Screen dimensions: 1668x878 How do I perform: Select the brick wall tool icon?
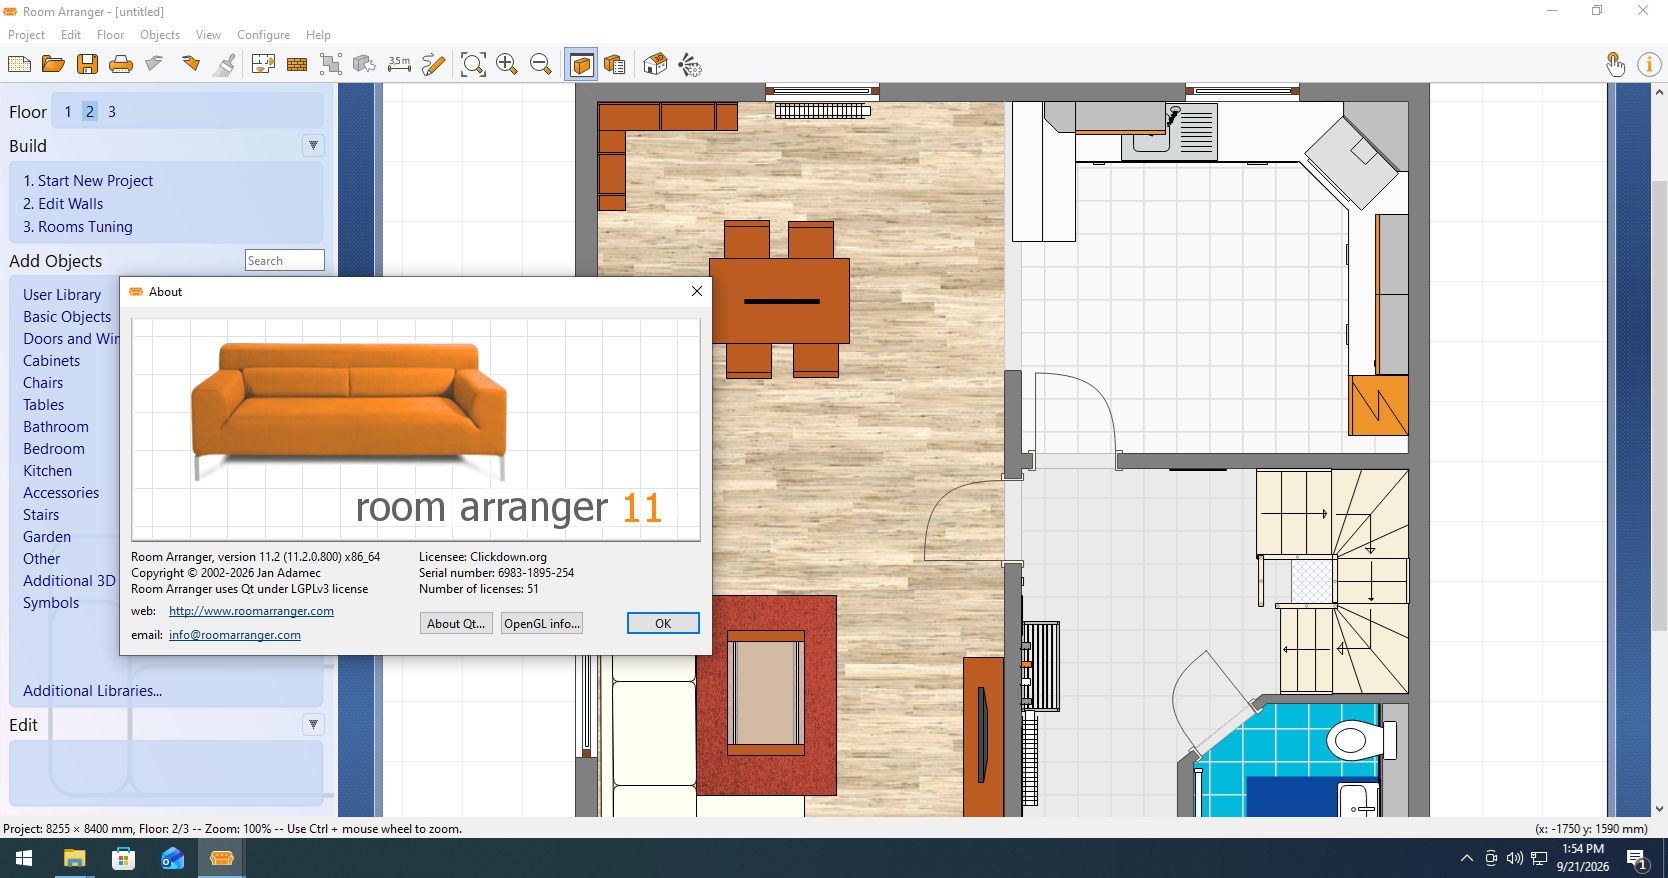297,65
